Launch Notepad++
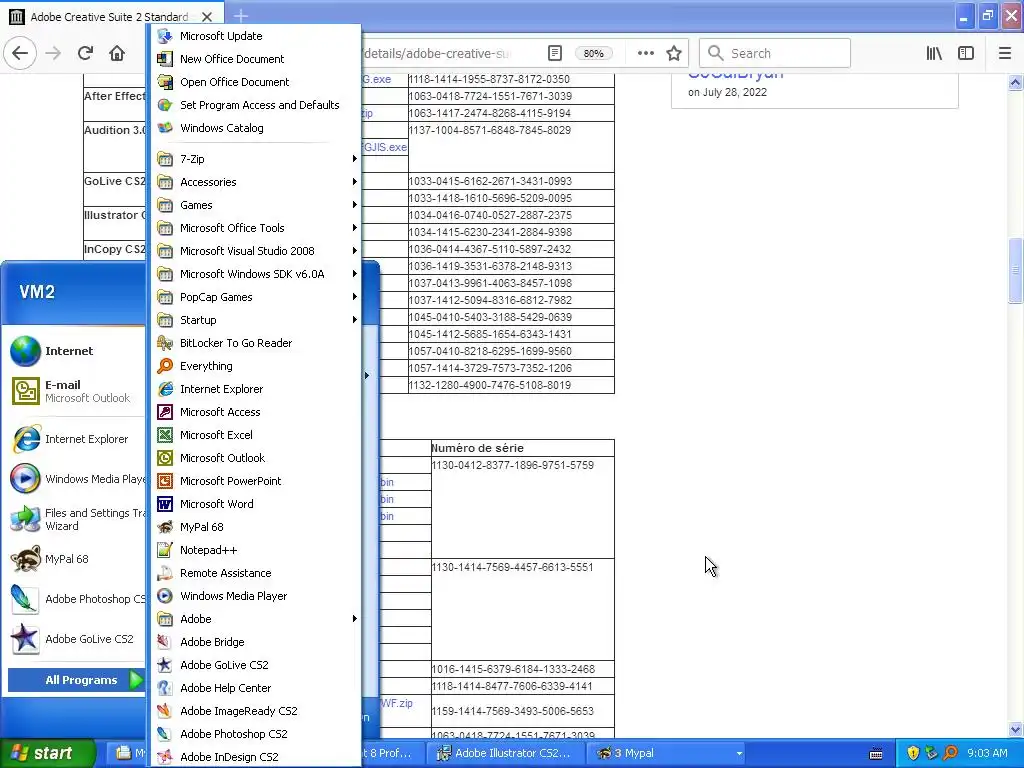 [255, 550]
